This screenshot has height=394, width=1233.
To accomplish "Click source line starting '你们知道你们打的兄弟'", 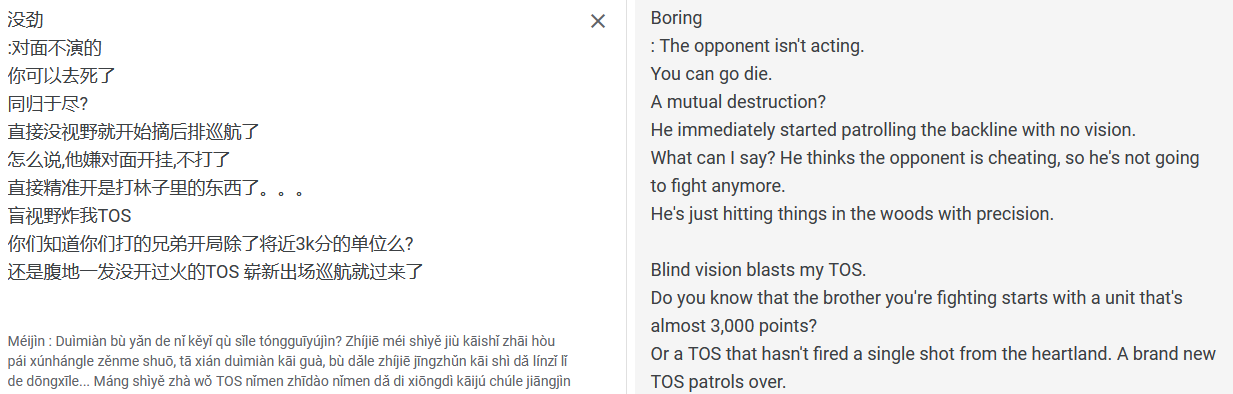I will tap(211, 243).
